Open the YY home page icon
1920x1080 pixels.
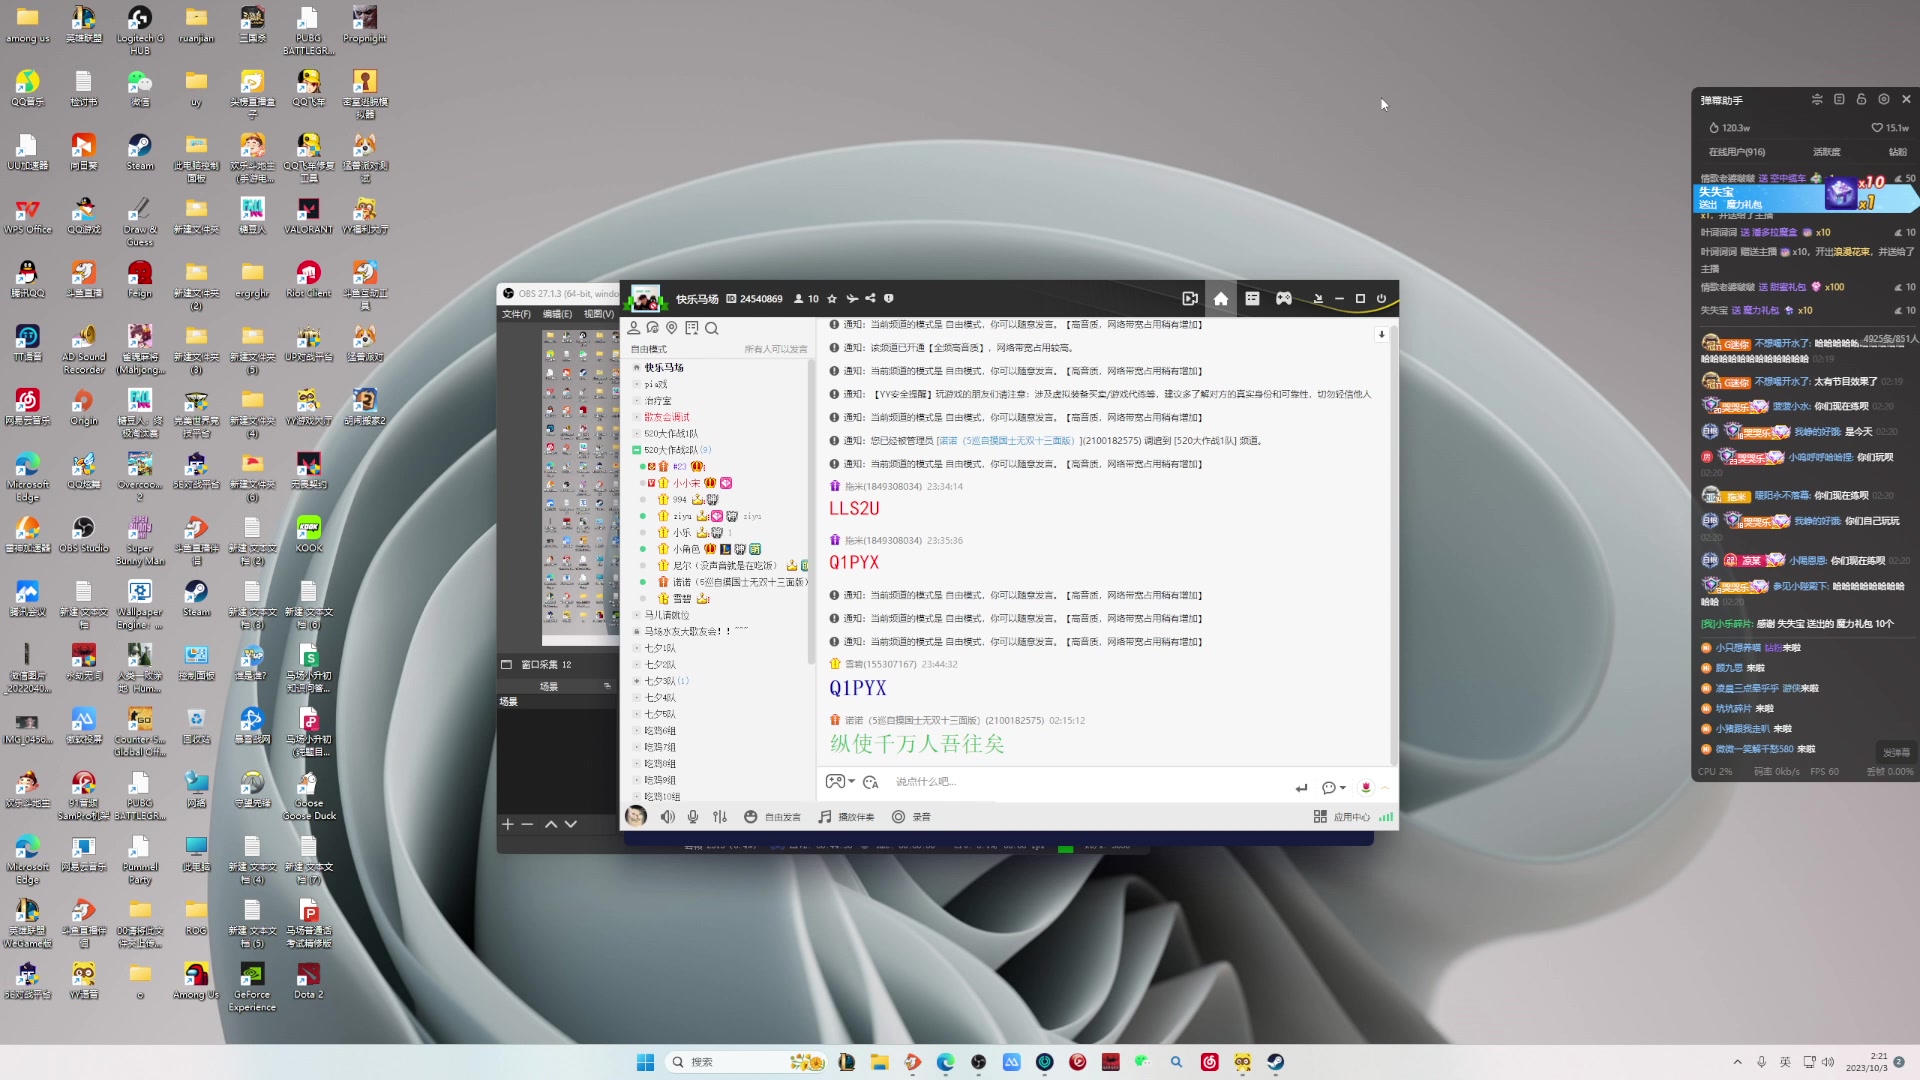click(1221, 298)
